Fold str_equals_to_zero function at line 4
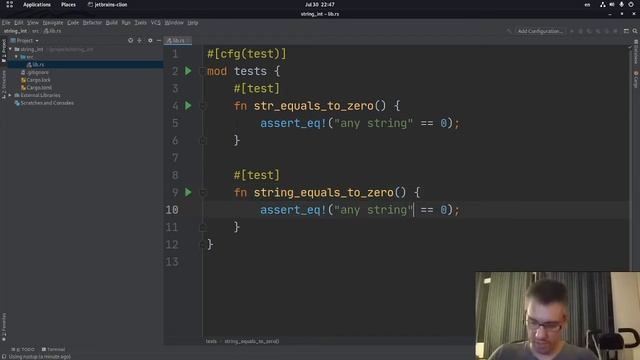Screen dimensions: 640x360 tap(202, 106)
